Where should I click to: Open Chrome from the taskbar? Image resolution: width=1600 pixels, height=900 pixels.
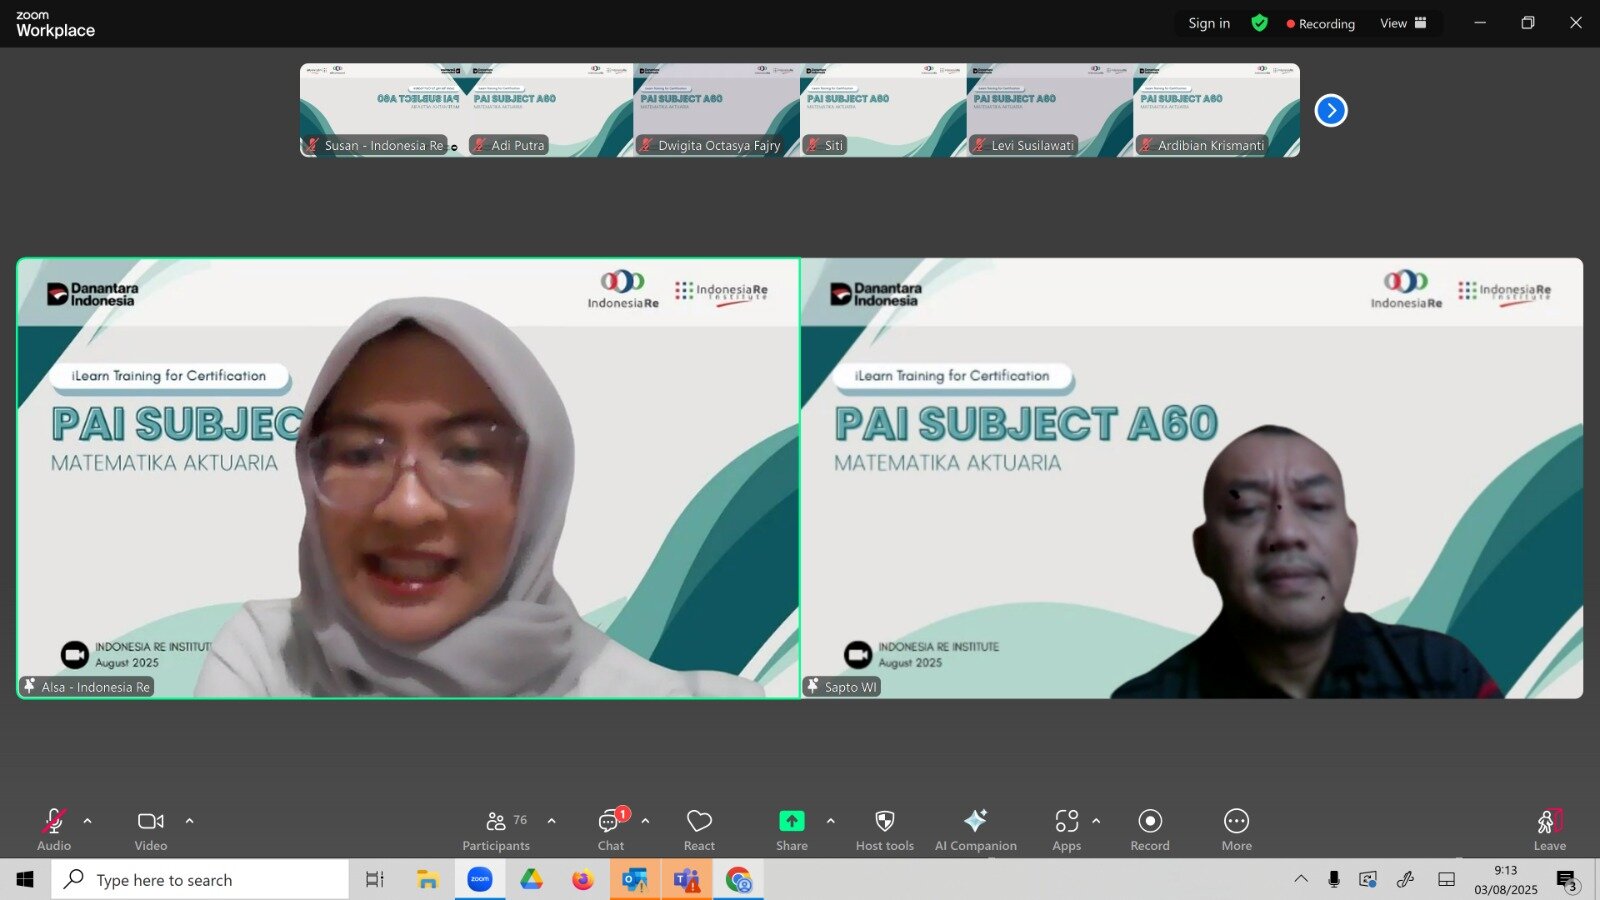point(739,880)
